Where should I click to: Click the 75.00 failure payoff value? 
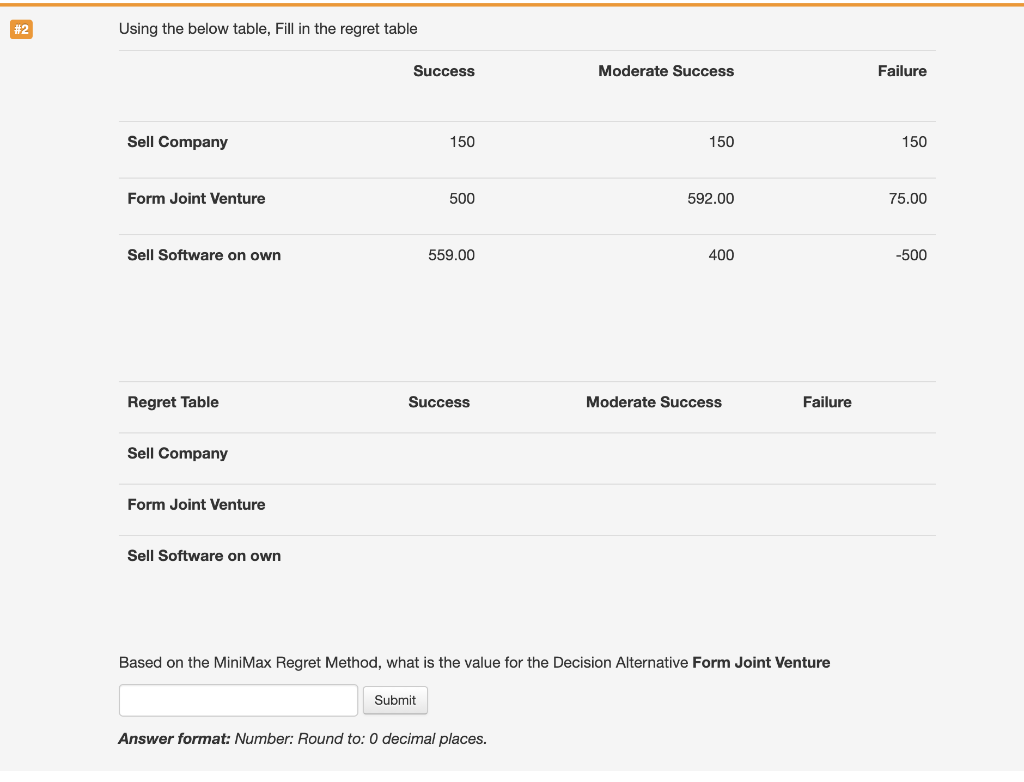click(907, 199)
